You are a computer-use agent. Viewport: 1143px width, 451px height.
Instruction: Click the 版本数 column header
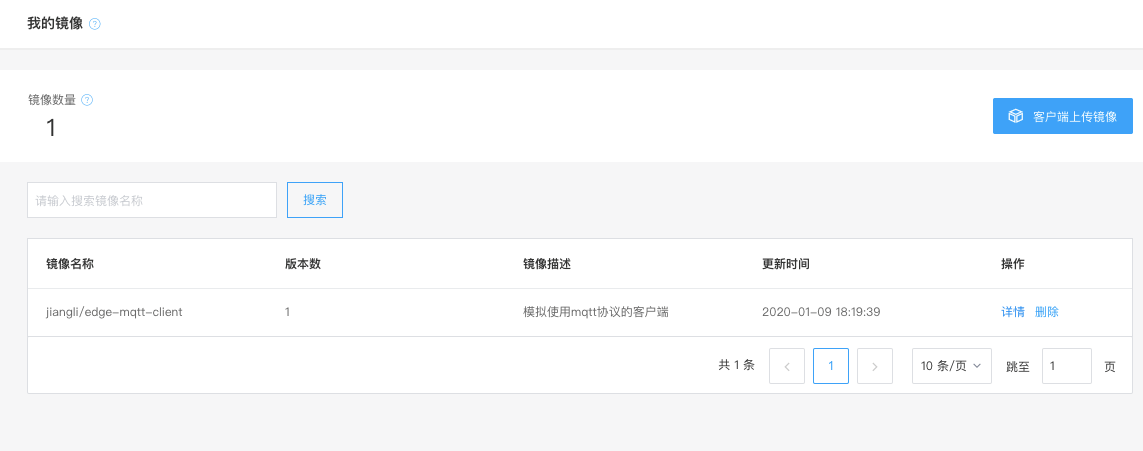click(x=303, y=264)
